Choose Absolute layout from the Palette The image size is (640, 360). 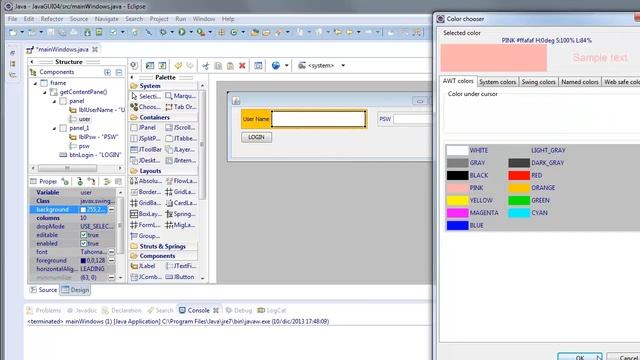click(146, 181)
